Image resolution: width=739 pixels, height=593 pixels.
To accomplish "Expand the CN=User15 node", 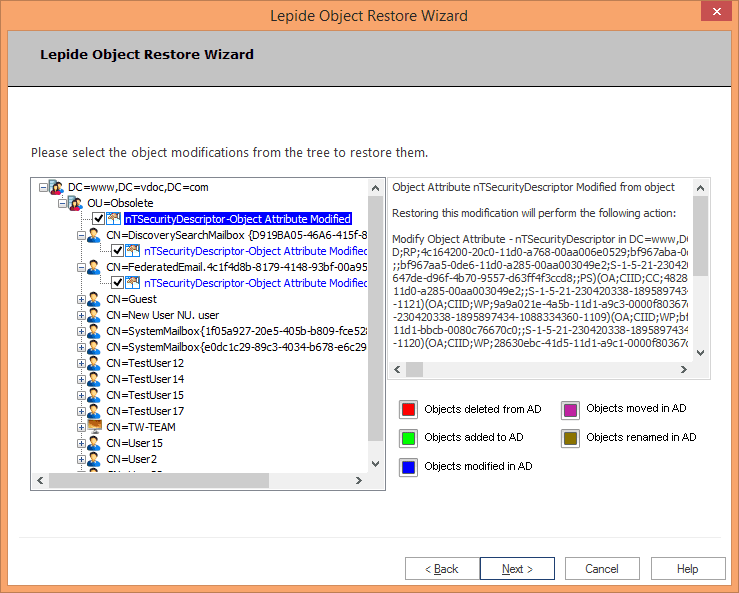I will point(81,444).
